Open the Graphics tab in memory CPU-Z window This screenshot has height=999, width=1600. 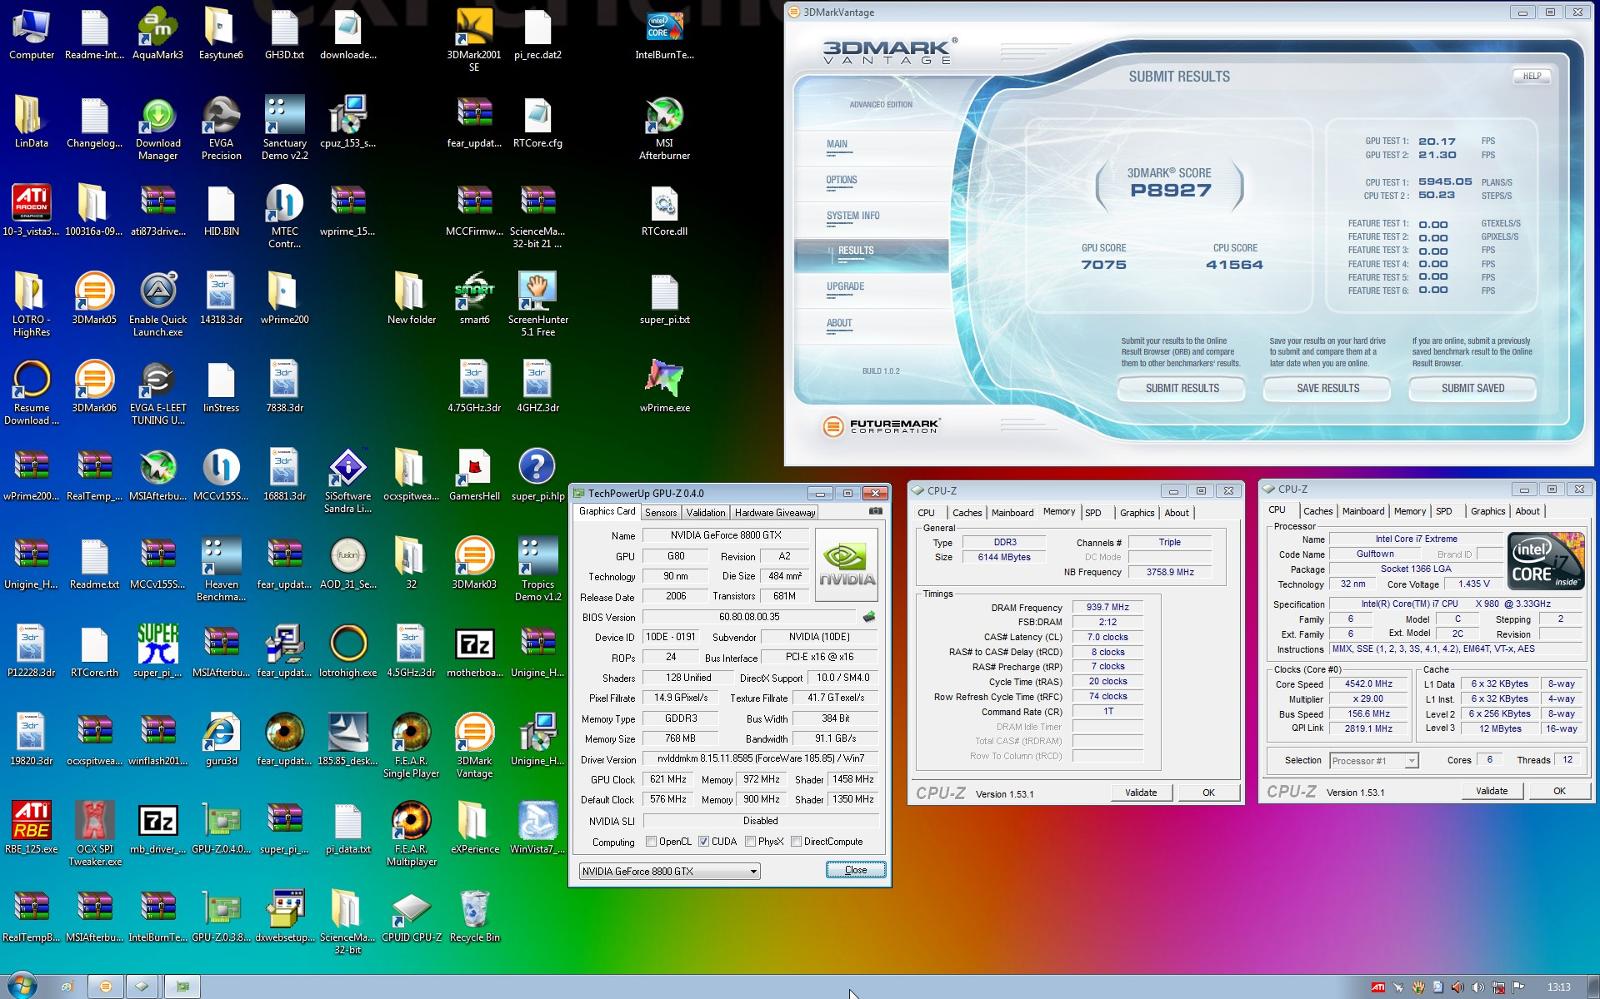point(1137,513)
